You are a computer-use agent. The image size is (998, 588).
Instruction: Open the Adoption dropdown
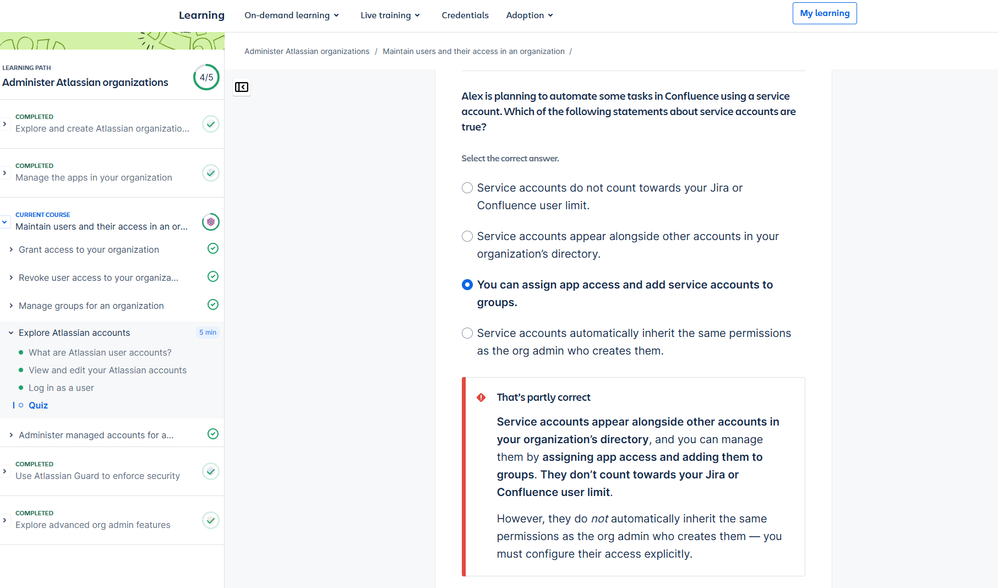[x=529, y=15]
